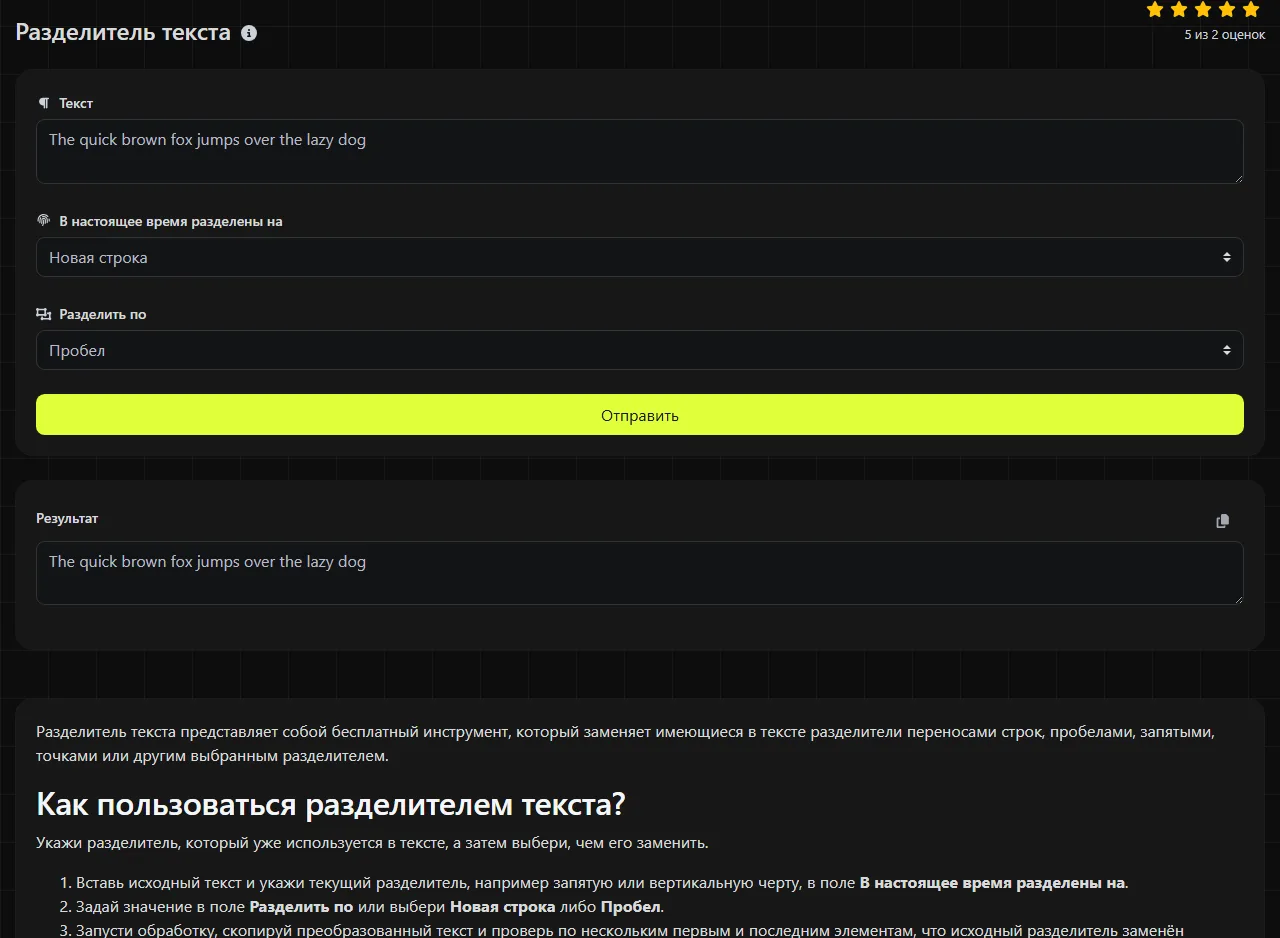This screenshot has height=938, width=1280.
Task: Focus the Текст input area
Action: pos(640,152)
